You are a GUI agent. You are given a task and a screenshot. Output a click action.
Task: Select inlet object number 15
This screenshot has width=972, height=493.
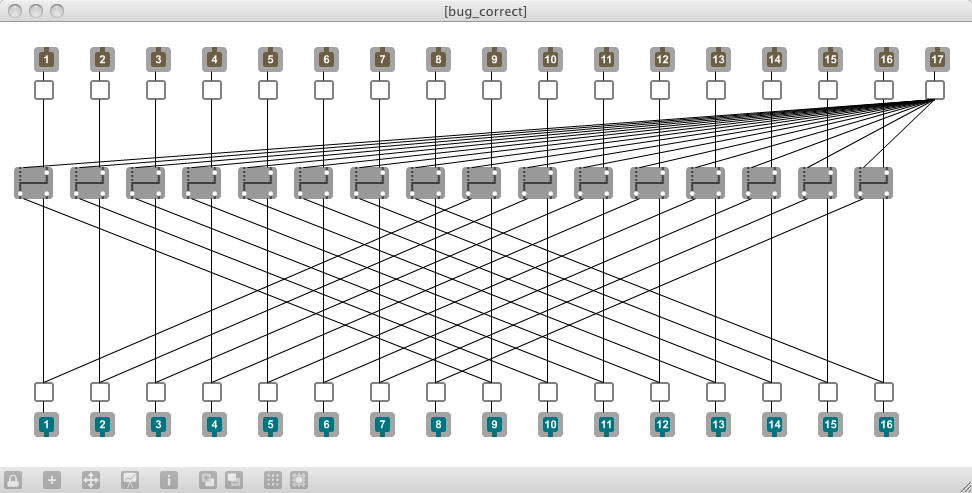pos(830,60)
